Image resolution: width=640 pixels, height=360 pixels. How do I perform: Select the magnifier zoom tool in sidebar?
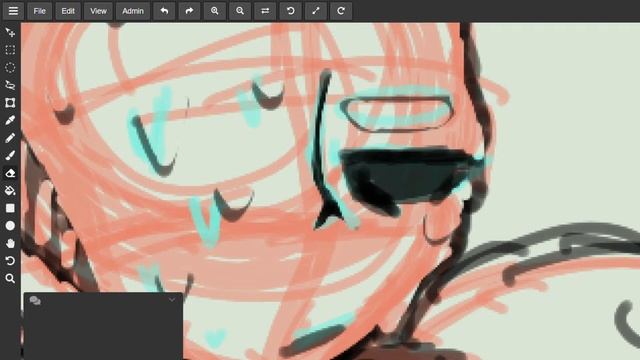[10, 278]
